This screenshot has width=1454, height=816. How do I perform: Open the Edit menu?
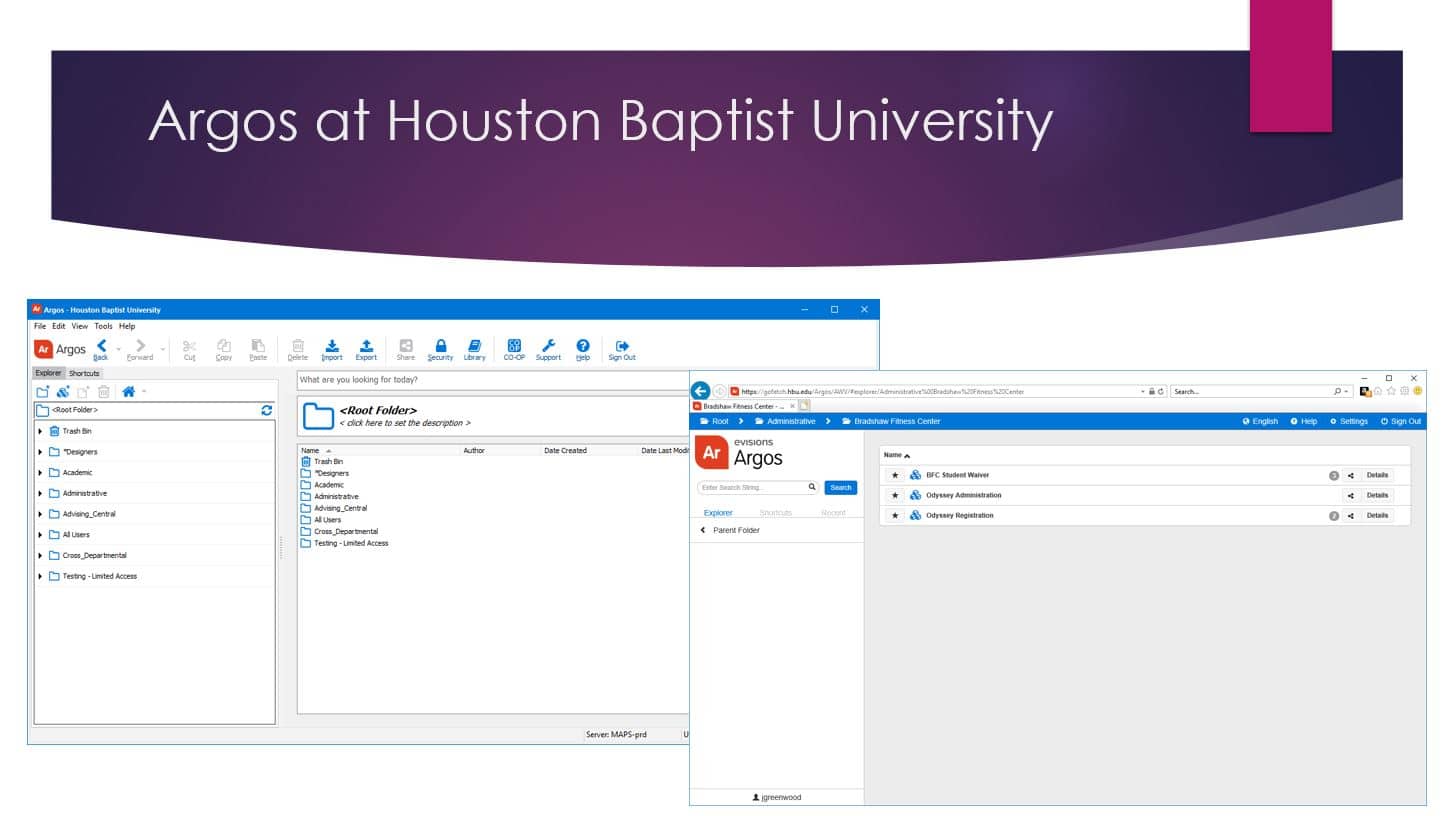coord(59,326)
